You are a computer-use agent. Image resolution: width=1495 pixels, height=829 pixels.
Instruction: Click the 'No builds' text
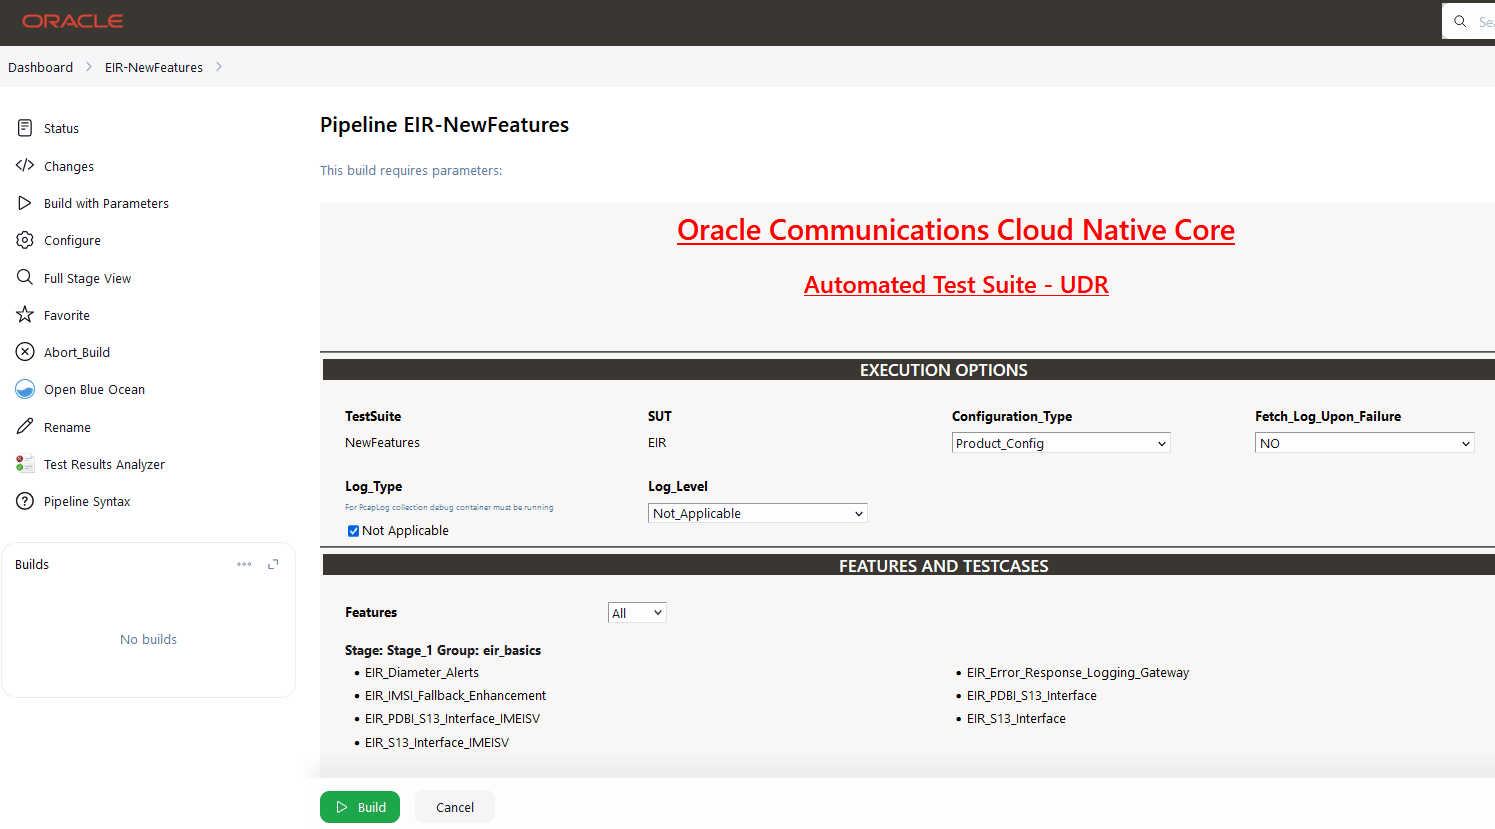click(x=148, y=640)
